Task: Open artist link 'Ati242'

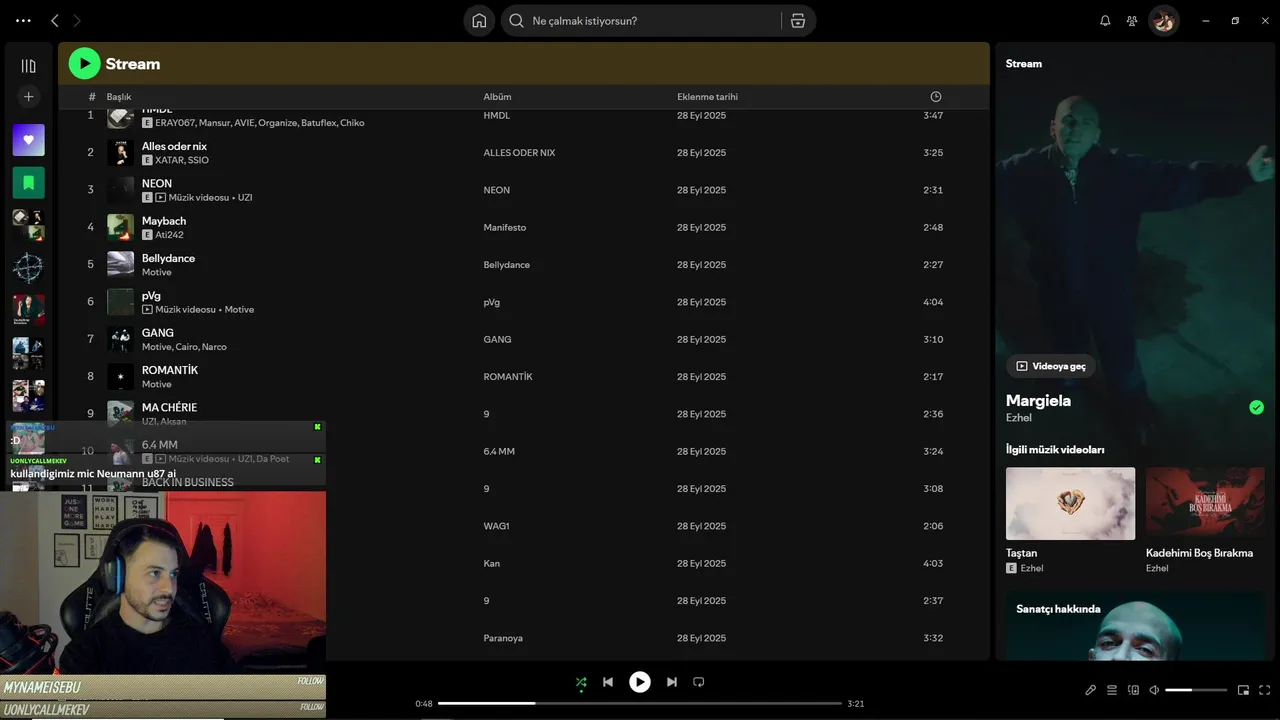Action: pyautogui.click(x=169, y=235)
